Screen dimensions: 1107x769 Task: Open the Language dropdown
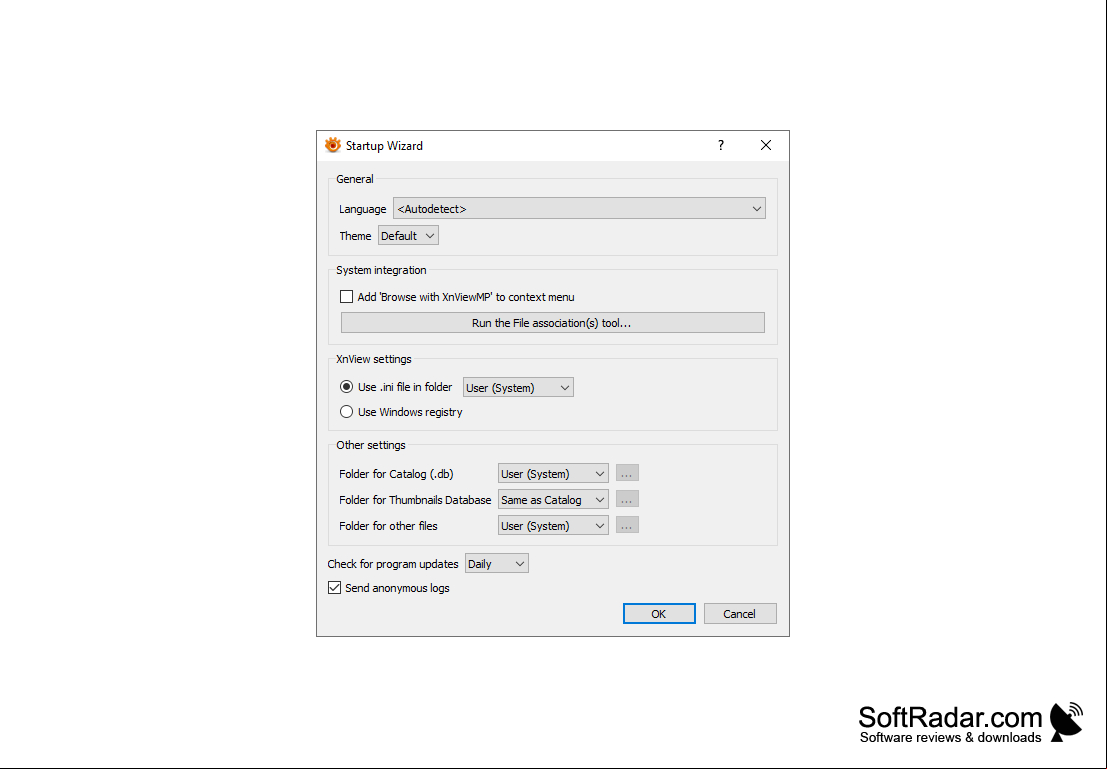click(x=579, y=208)
